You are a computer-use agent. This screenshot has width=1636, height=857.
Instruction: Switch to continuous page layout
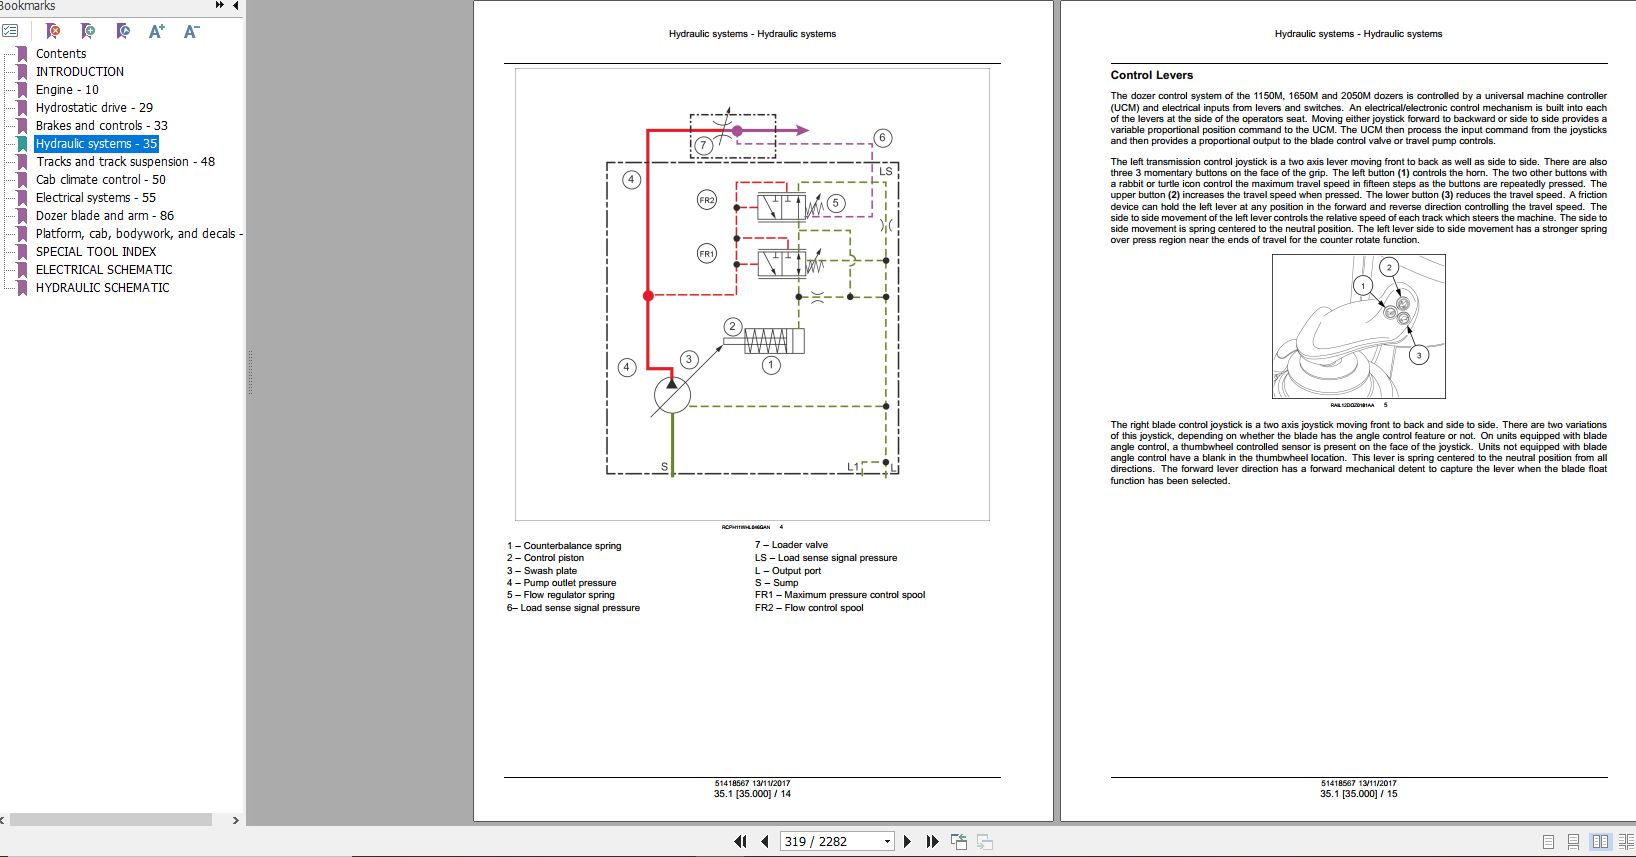tap(1573, 842)
